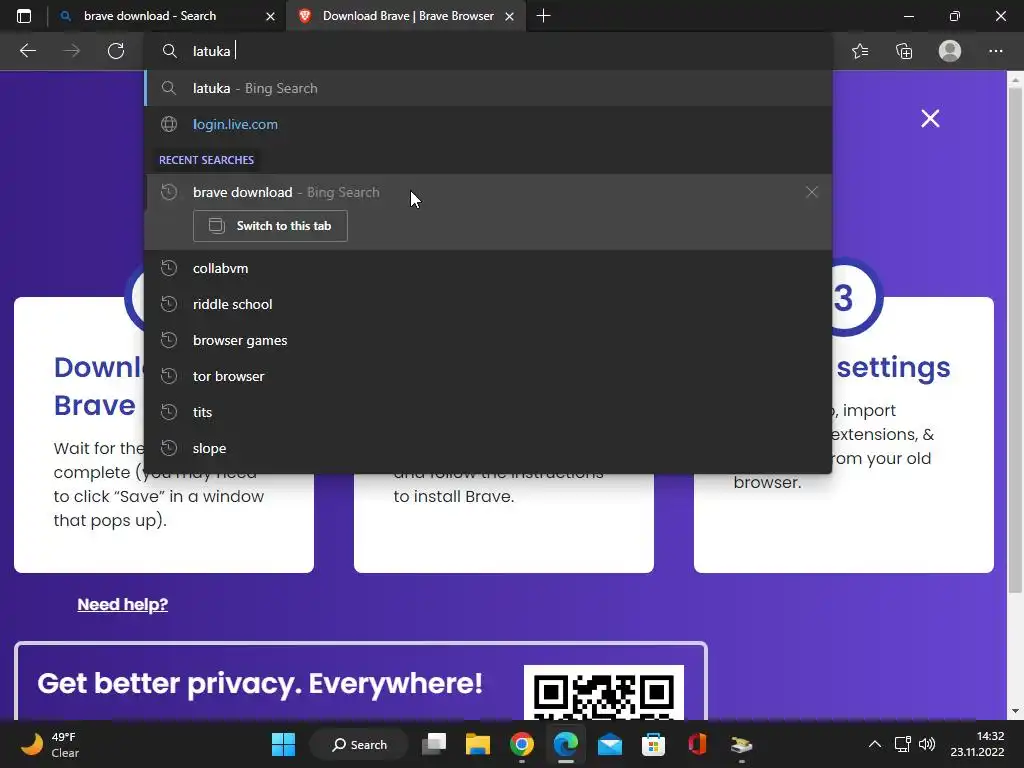The image size is (1024, 768).
Task: Open volume control tray icon
Action: coord(927,744)
